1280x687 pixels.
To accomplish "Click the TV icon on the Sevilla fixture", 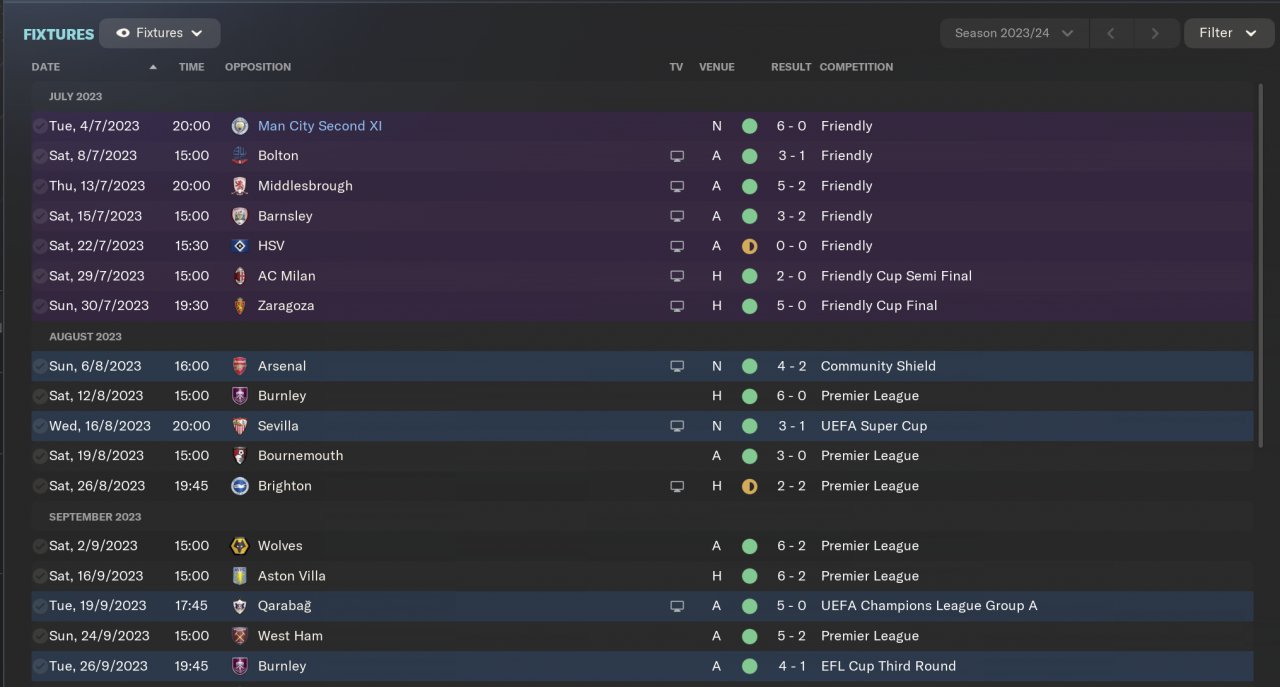I will [677, 426].
